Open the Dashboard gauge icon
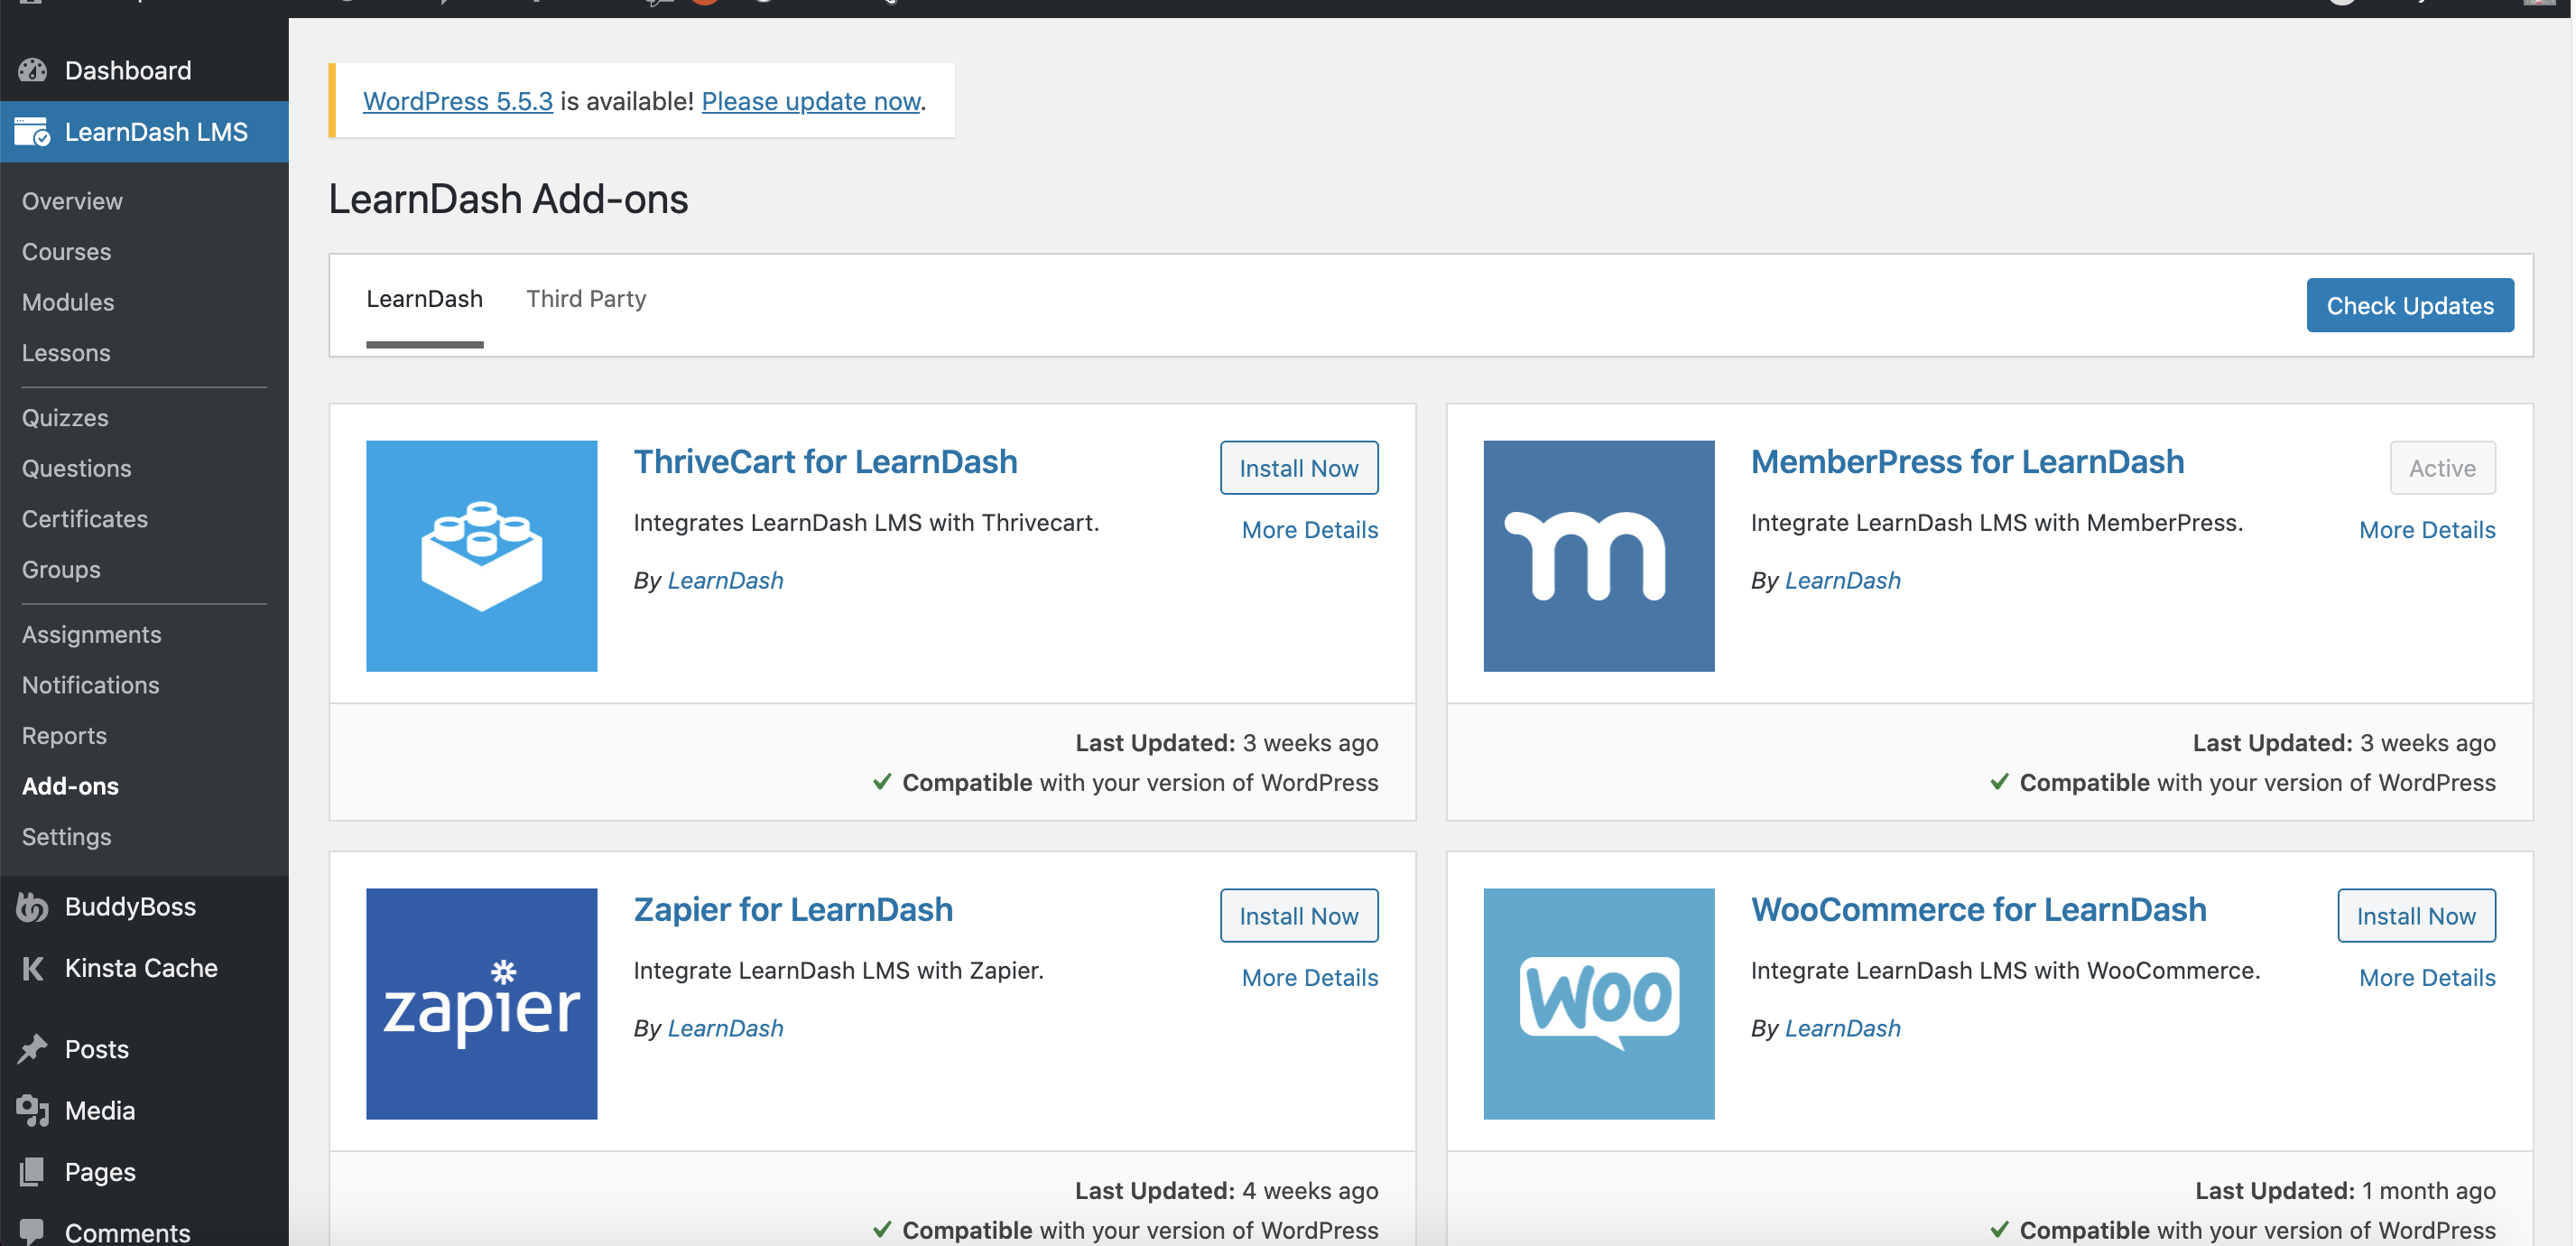This screenshot has height=1246, width=2576. coord(32,70)
